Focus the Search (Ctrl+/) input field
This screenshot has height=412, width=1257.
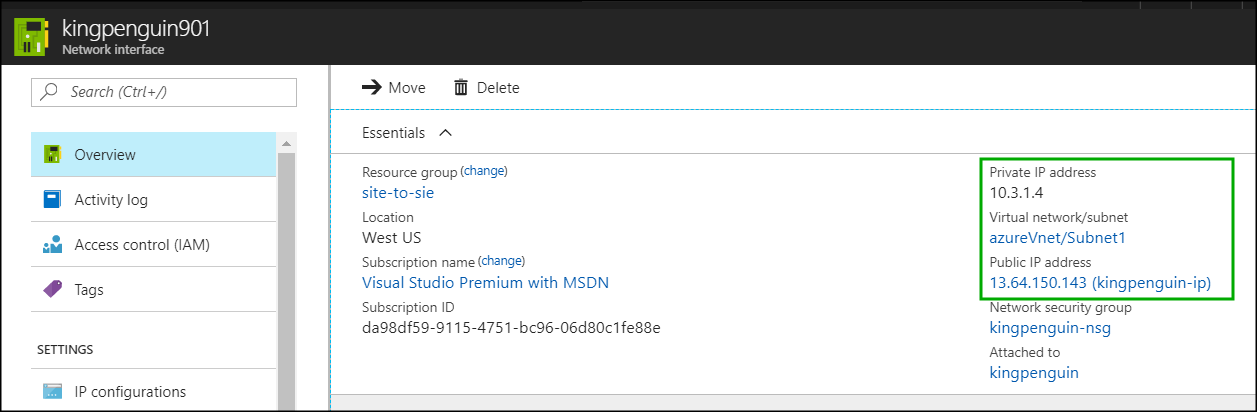(164, 92)
